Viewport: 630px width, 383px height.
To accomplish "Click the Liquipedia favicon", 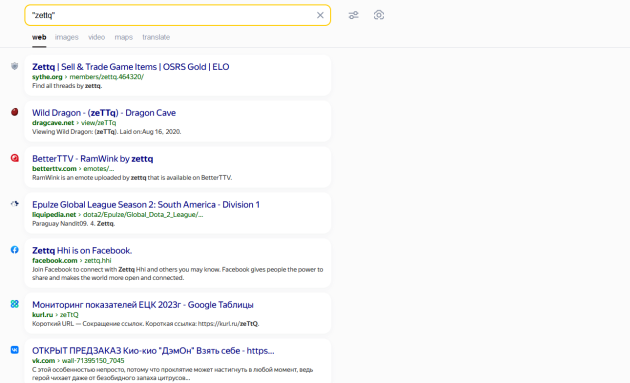I will pyautogui.click(x=14, y=204).
